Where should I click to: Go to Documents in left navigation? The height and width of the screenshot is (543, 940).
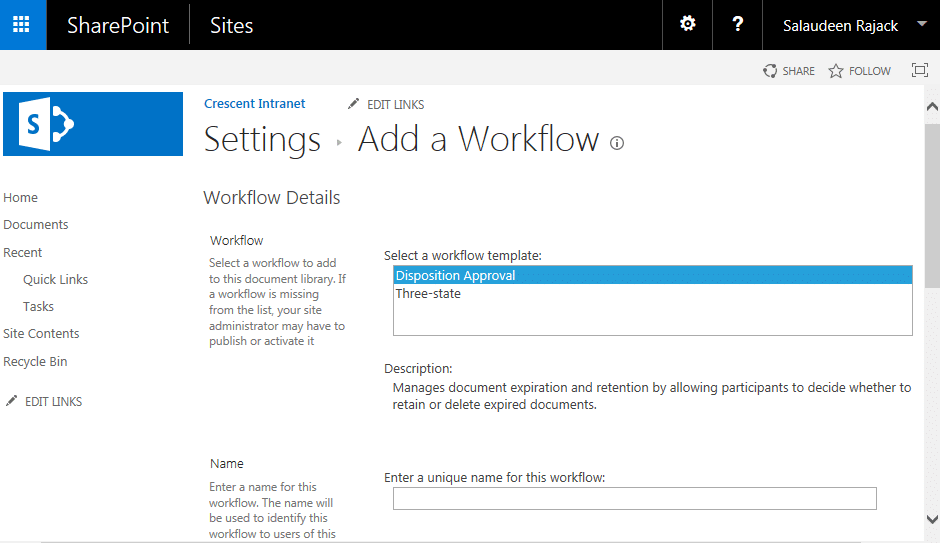point(36,225)
